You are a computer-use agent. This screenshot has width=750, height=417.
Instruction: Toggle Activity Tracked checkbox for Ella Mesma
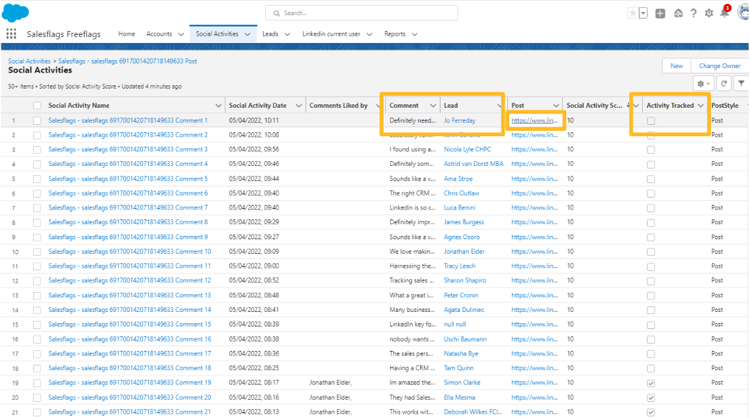pos(651,398)
